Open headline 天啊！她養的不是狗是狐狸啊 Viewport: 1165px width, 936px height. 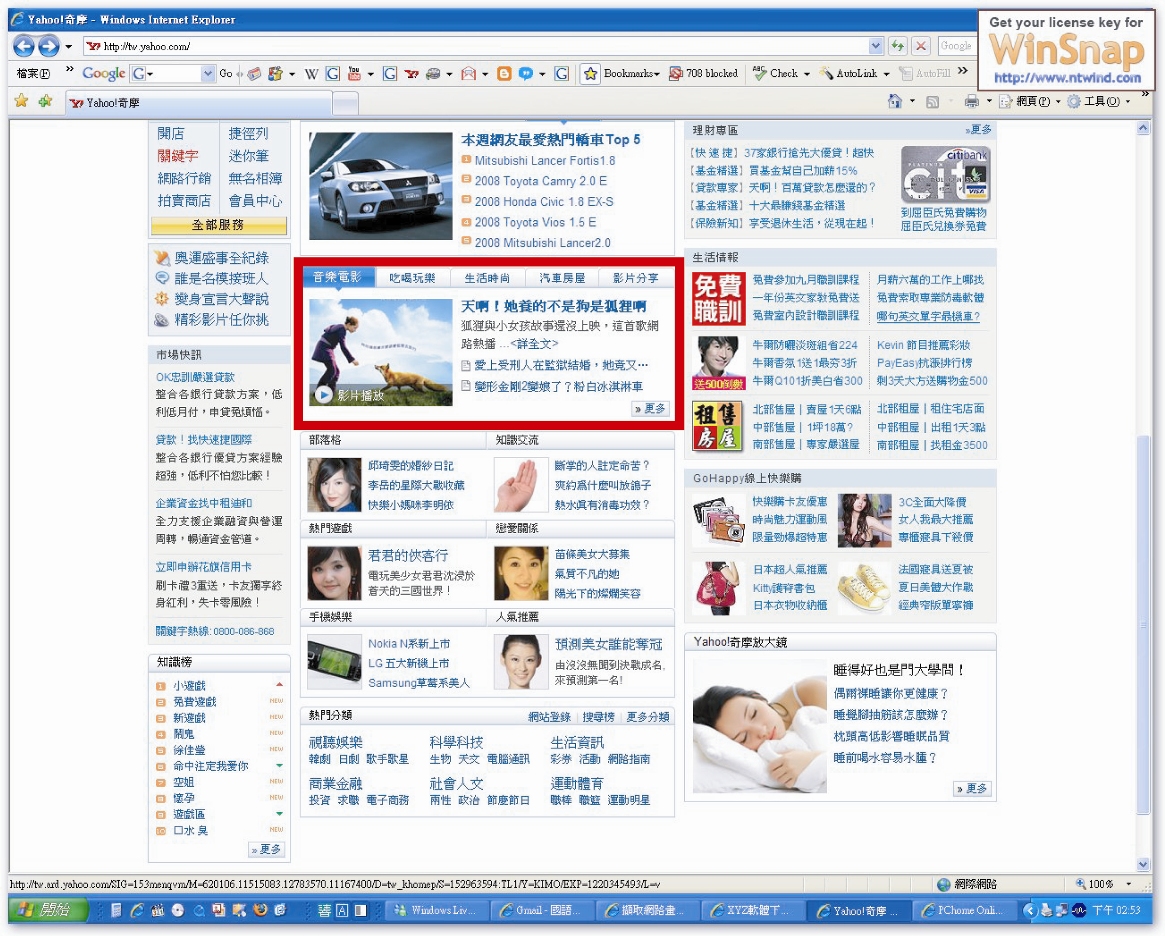tap(554, 306)
